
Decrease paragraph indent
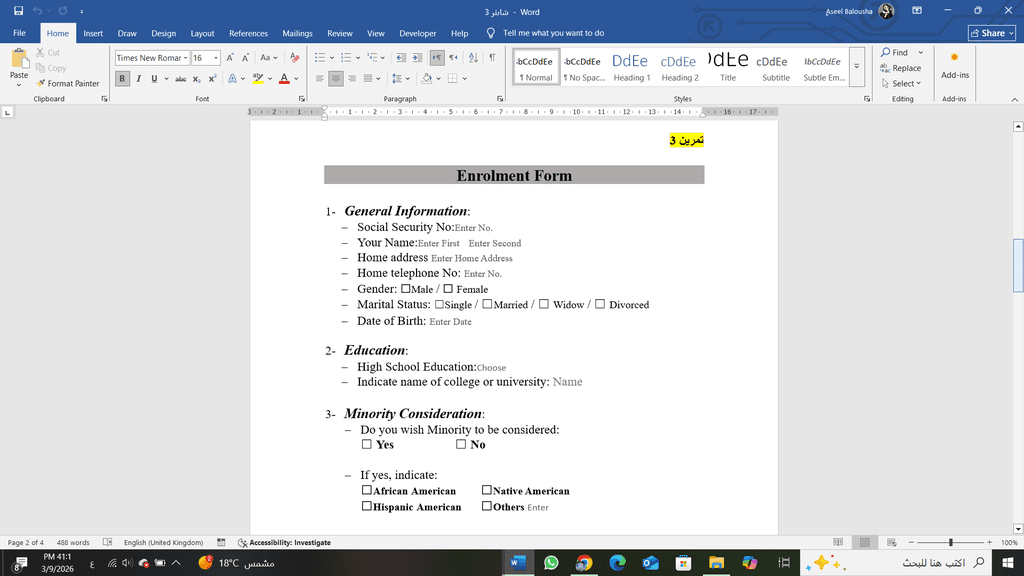coord(401,57)
